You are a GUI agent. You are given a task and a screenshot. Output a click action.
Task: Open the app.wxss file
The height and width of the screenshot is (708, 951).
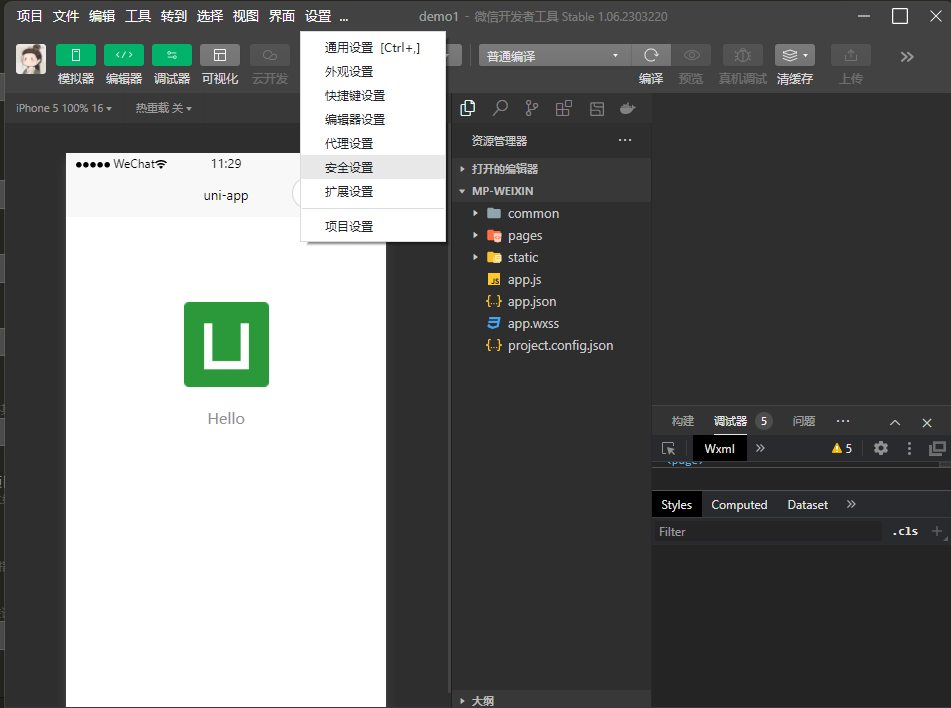552,323
